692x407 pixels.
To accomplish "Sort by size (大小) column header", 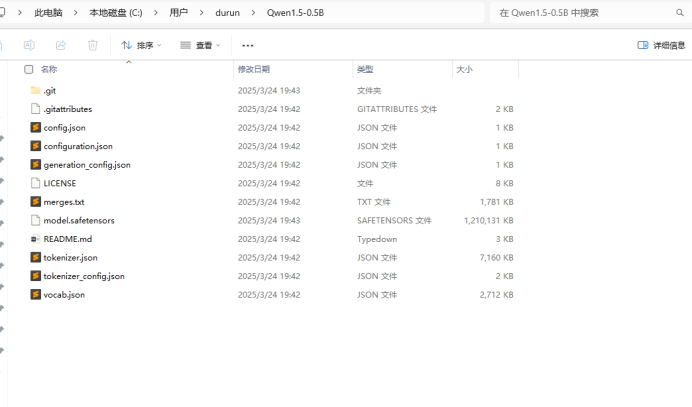I will click(464, 69).
